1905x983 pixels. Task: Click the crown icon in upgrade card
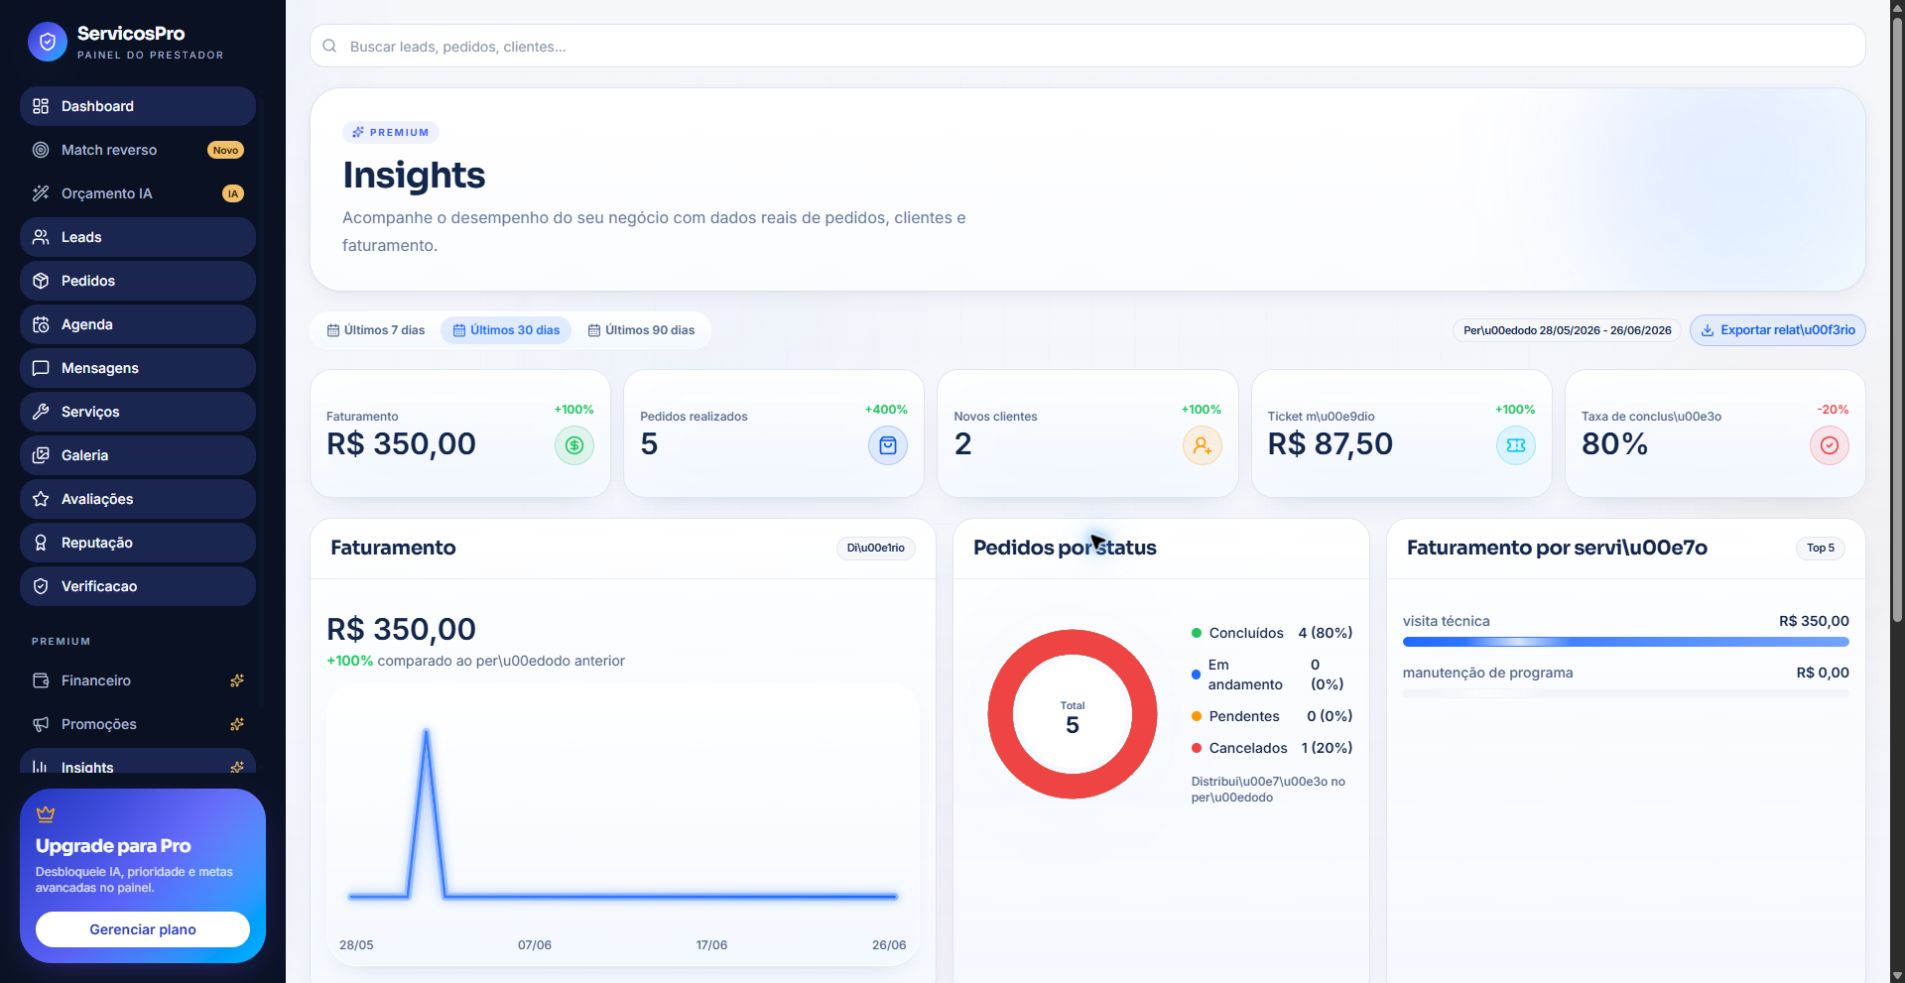tap(45, 814)
